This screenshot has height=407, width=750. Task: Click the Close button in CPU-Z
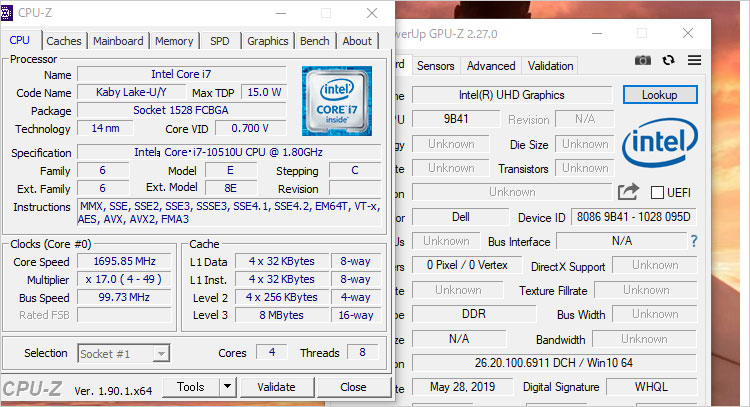353,386
